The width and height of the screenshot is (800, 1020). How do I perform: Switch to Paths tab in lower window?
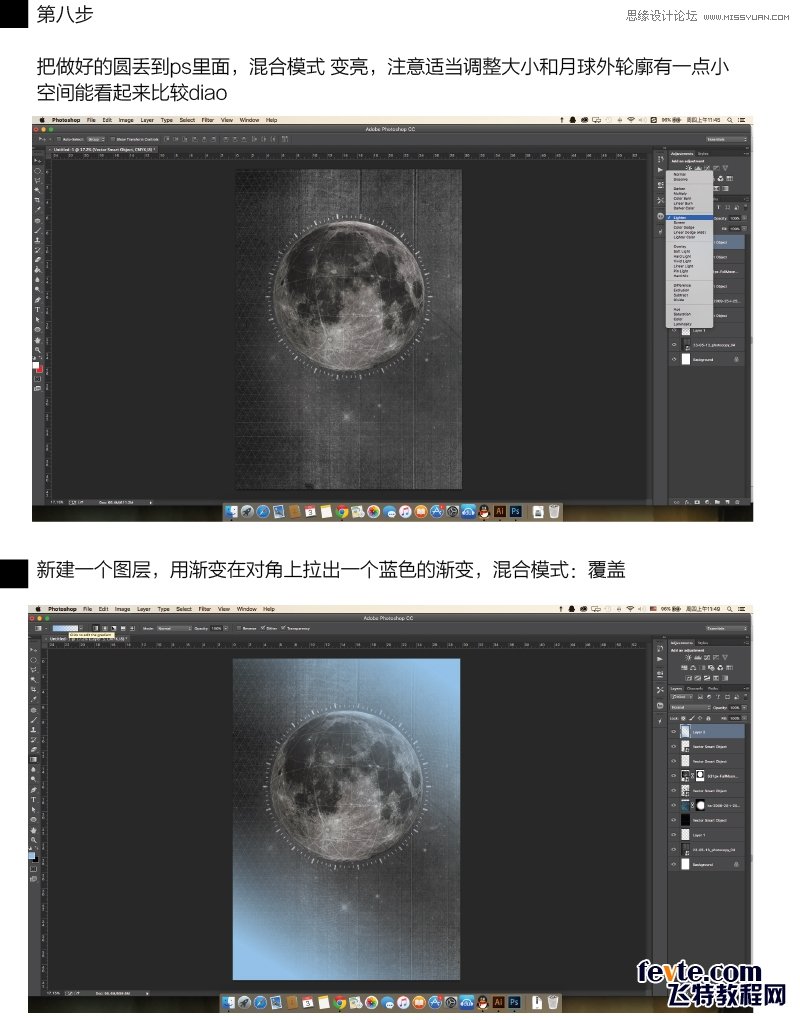point(713,689)
